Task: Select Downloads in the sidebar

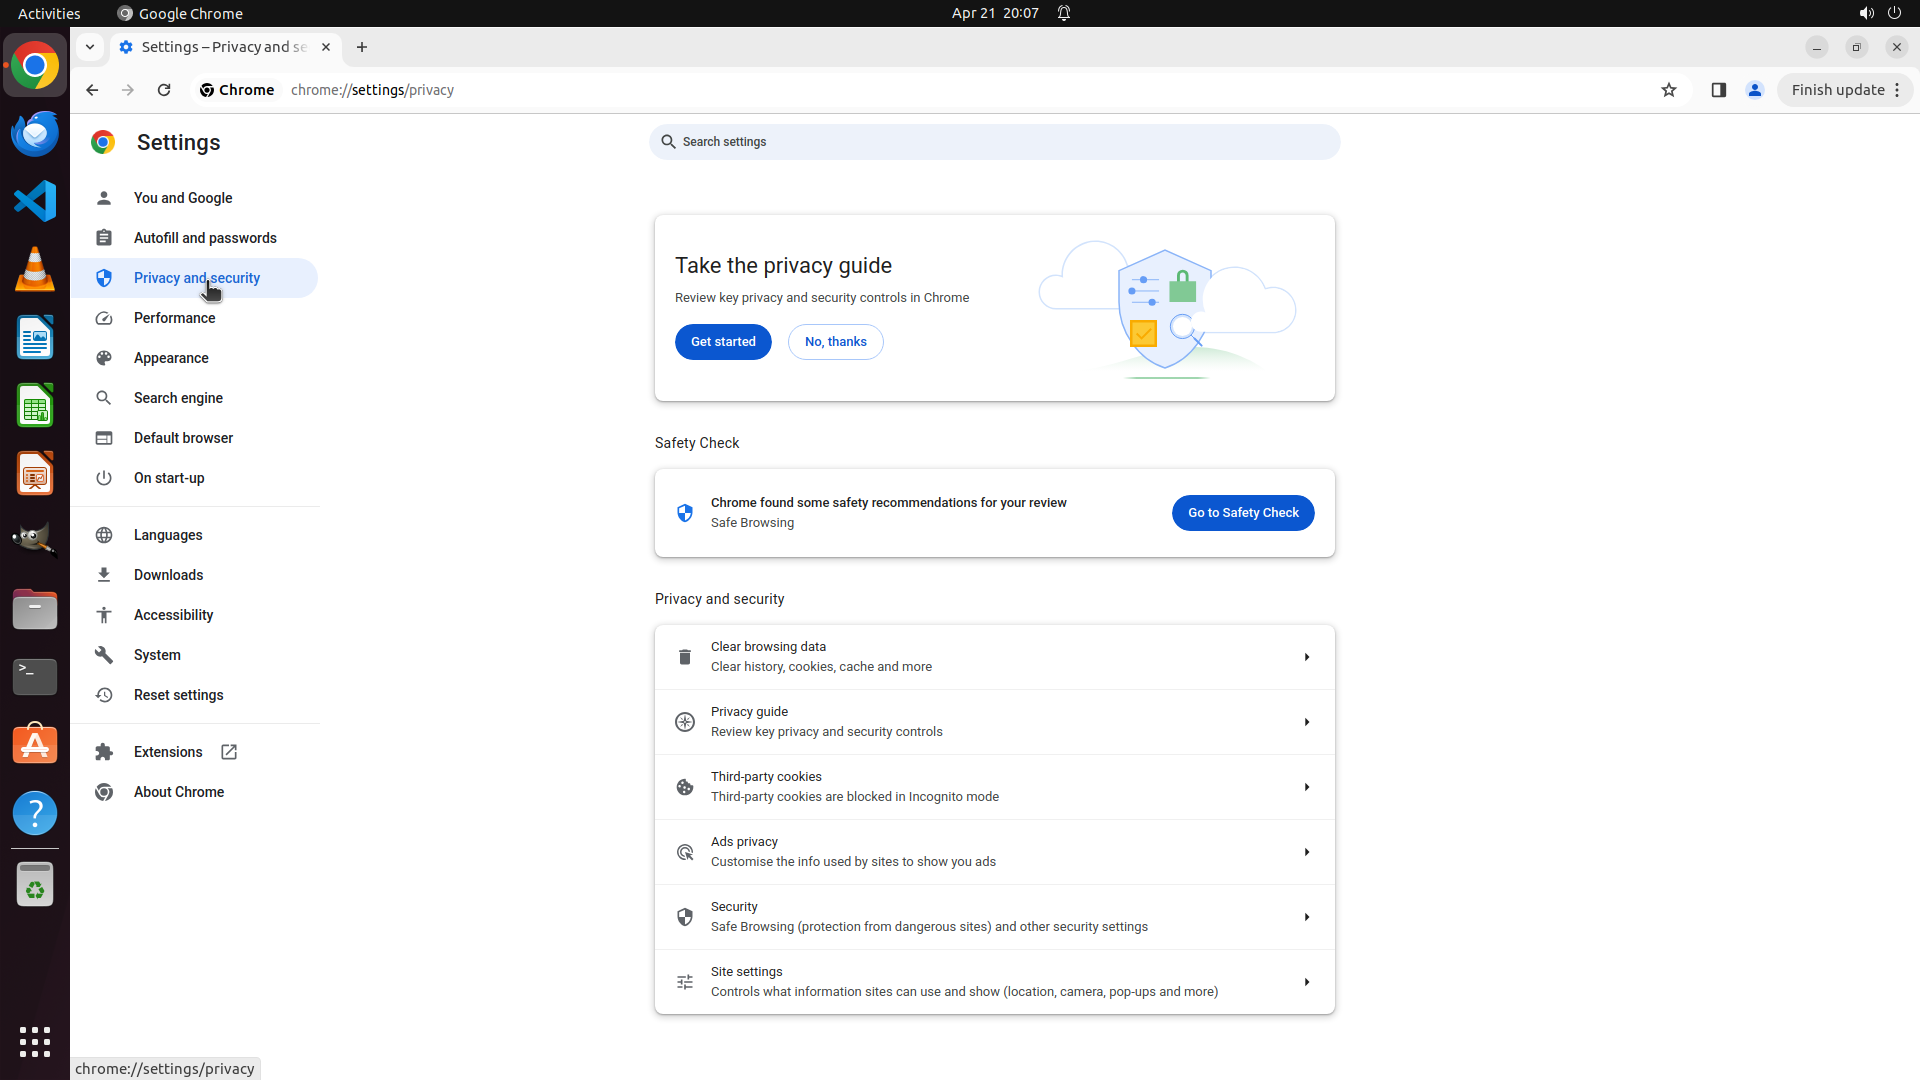Action: click(168, 575)
